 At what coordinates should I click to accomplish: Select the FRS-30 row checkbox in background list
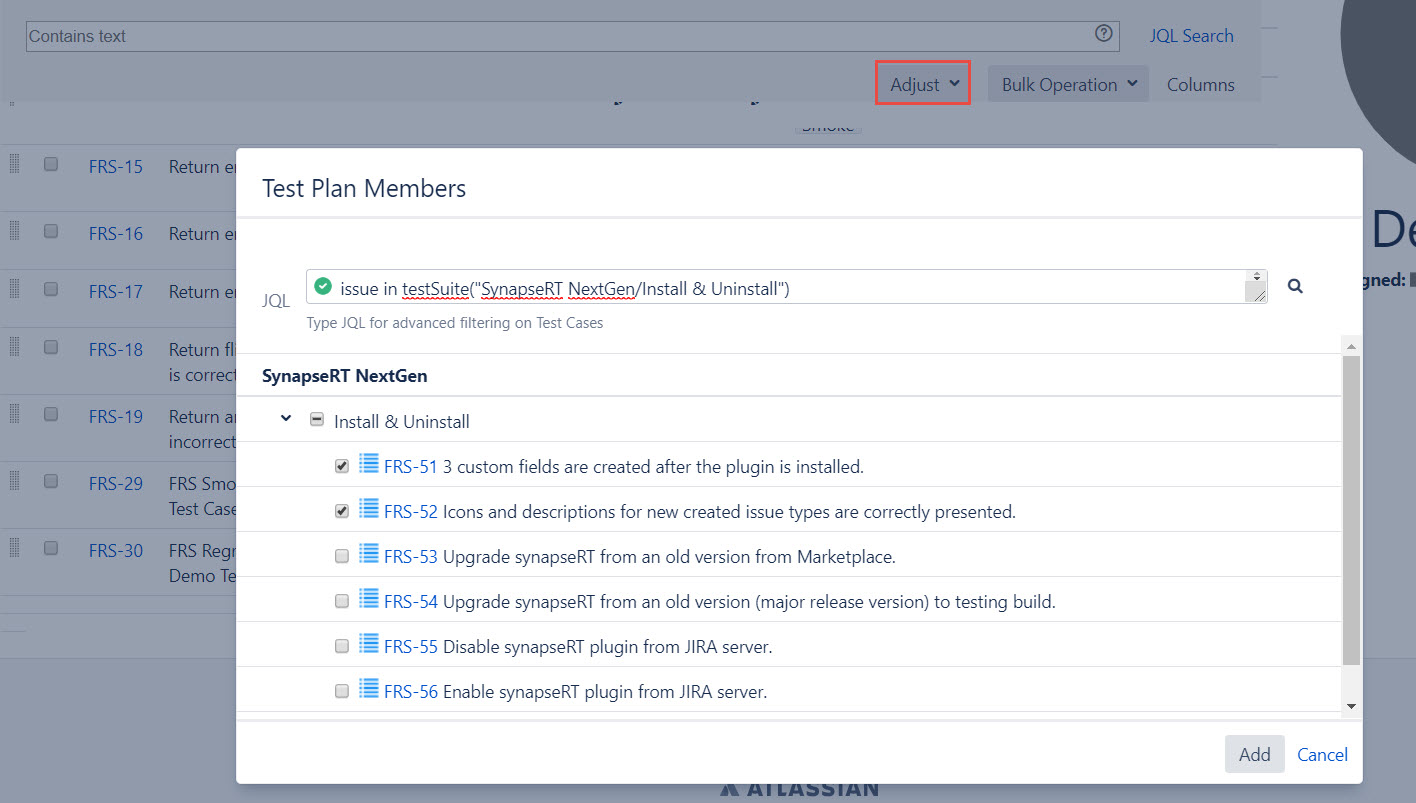pos(51,548)
